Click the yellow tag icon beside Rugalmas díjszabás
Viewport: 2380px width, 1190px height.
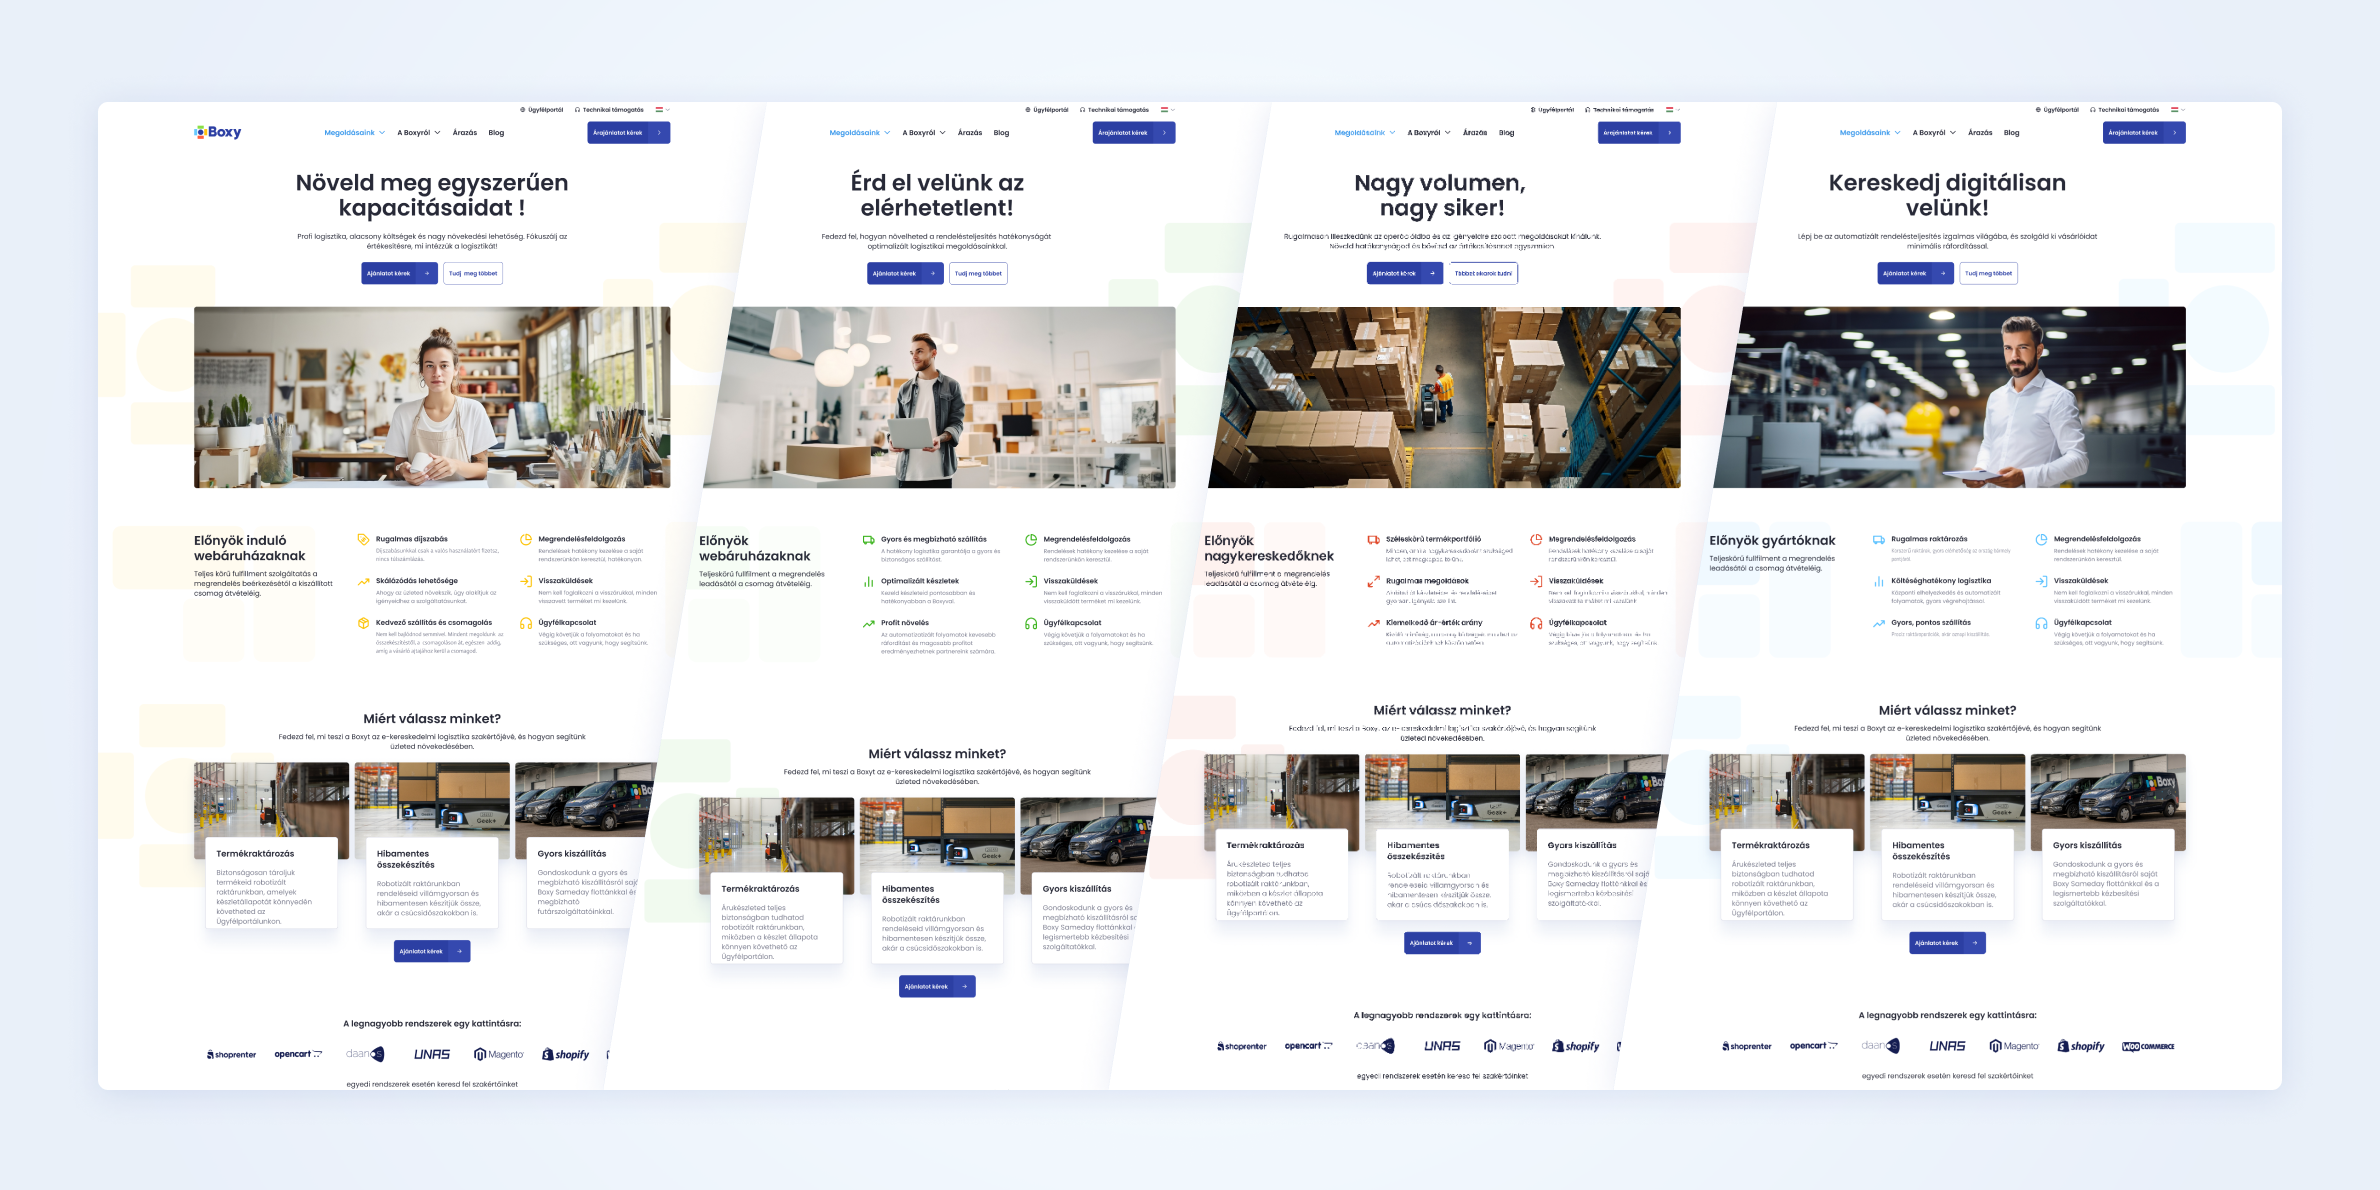tap(363, 540)
